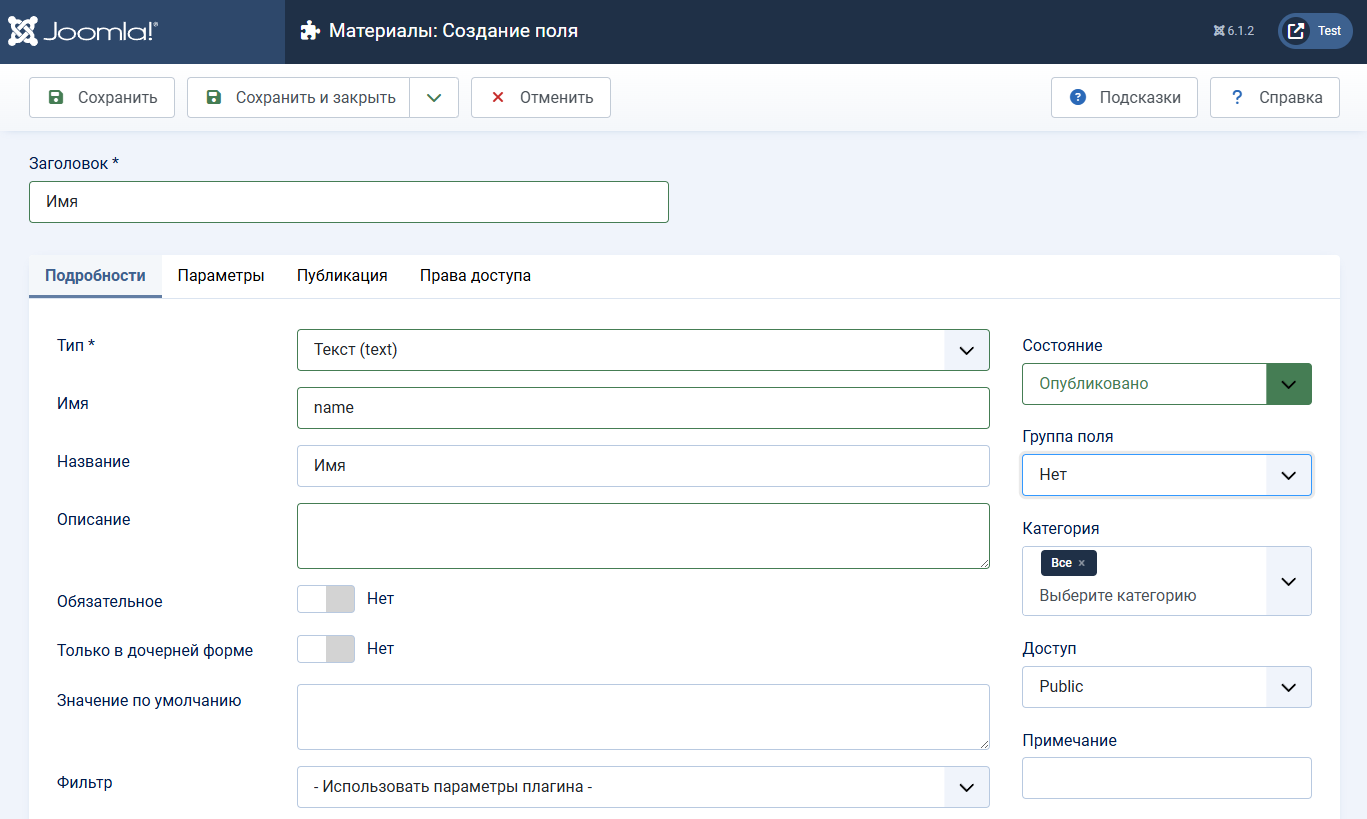Viewport: 1367px width, 819px height.
Task: Open the Группа поля dropdown
Action: coord(1167,475)
